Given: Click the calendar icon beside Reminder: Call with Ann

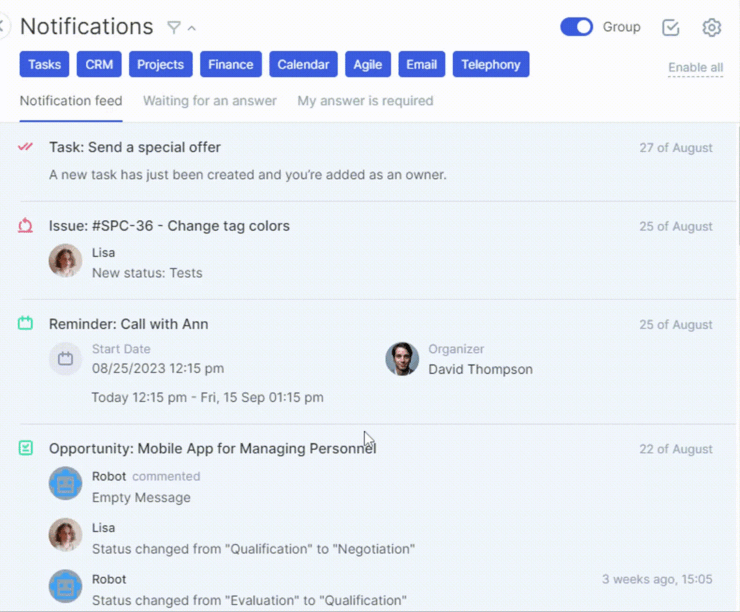Looking at the screenshot, I should pos(25,323).
